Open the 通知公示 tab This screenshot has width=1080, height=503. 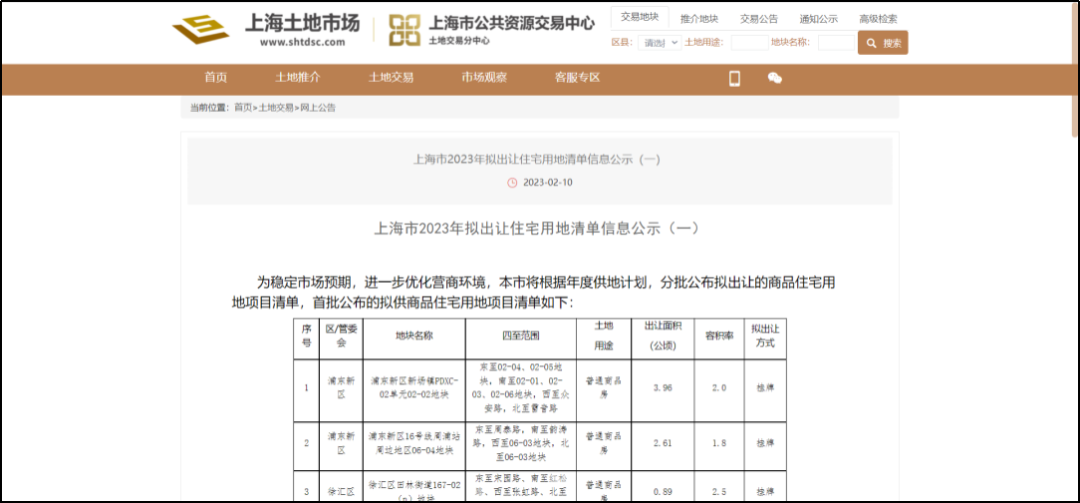point(818,19)
